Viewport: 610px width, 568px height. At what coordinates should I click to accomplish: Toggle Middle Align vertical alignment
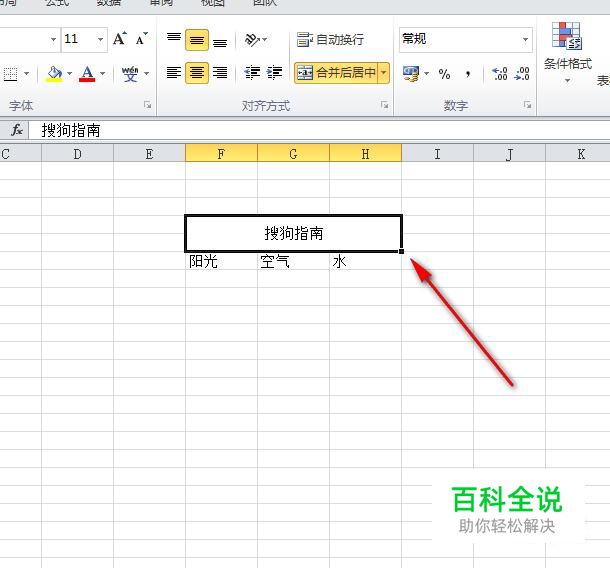(x=197, y=40)
